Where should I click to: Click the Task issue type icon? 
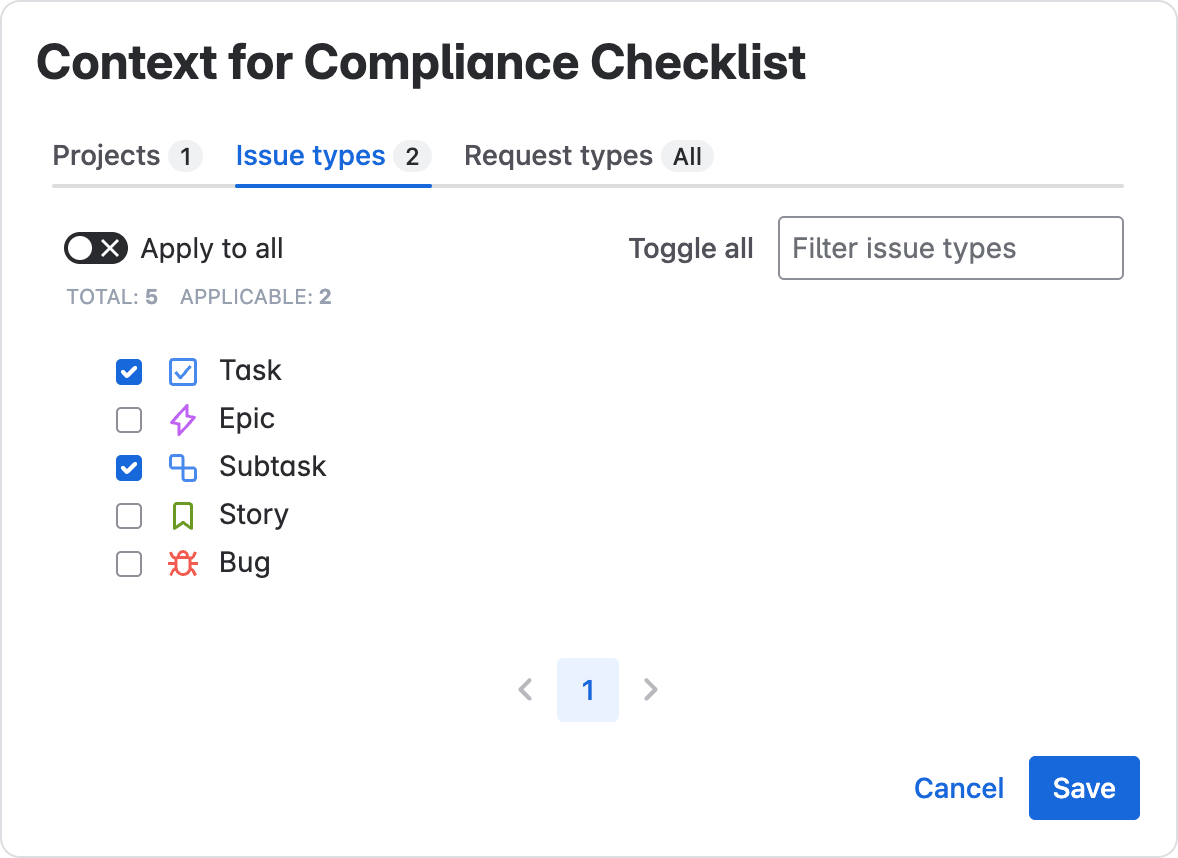[x=183, y=372]
